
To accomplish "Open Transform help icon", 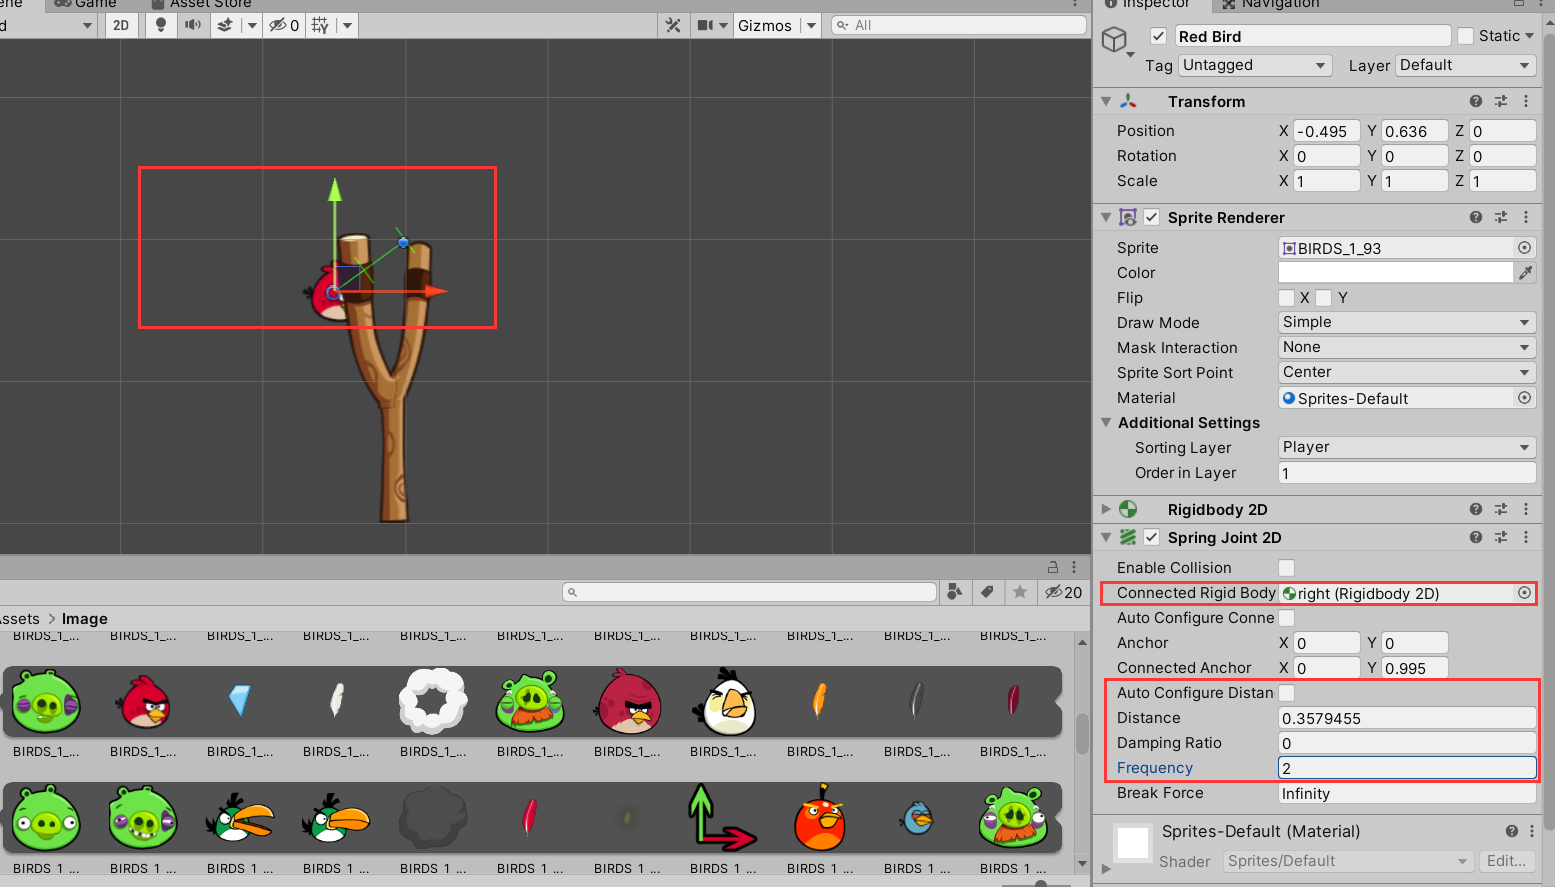I will click(x=1475, y=101).
